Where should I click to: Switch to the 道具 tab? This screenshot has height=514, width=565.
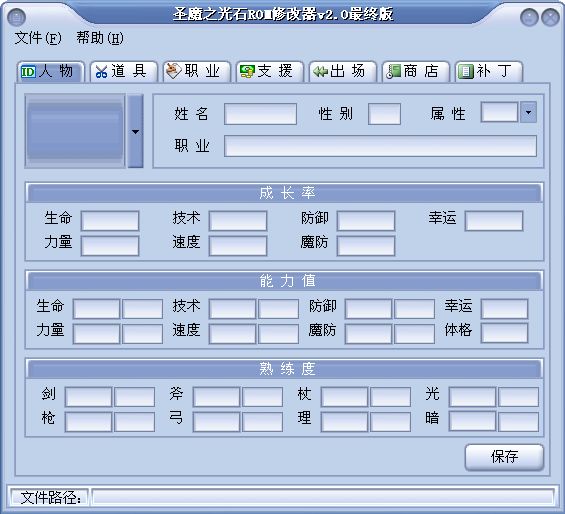tap(124, 71)
